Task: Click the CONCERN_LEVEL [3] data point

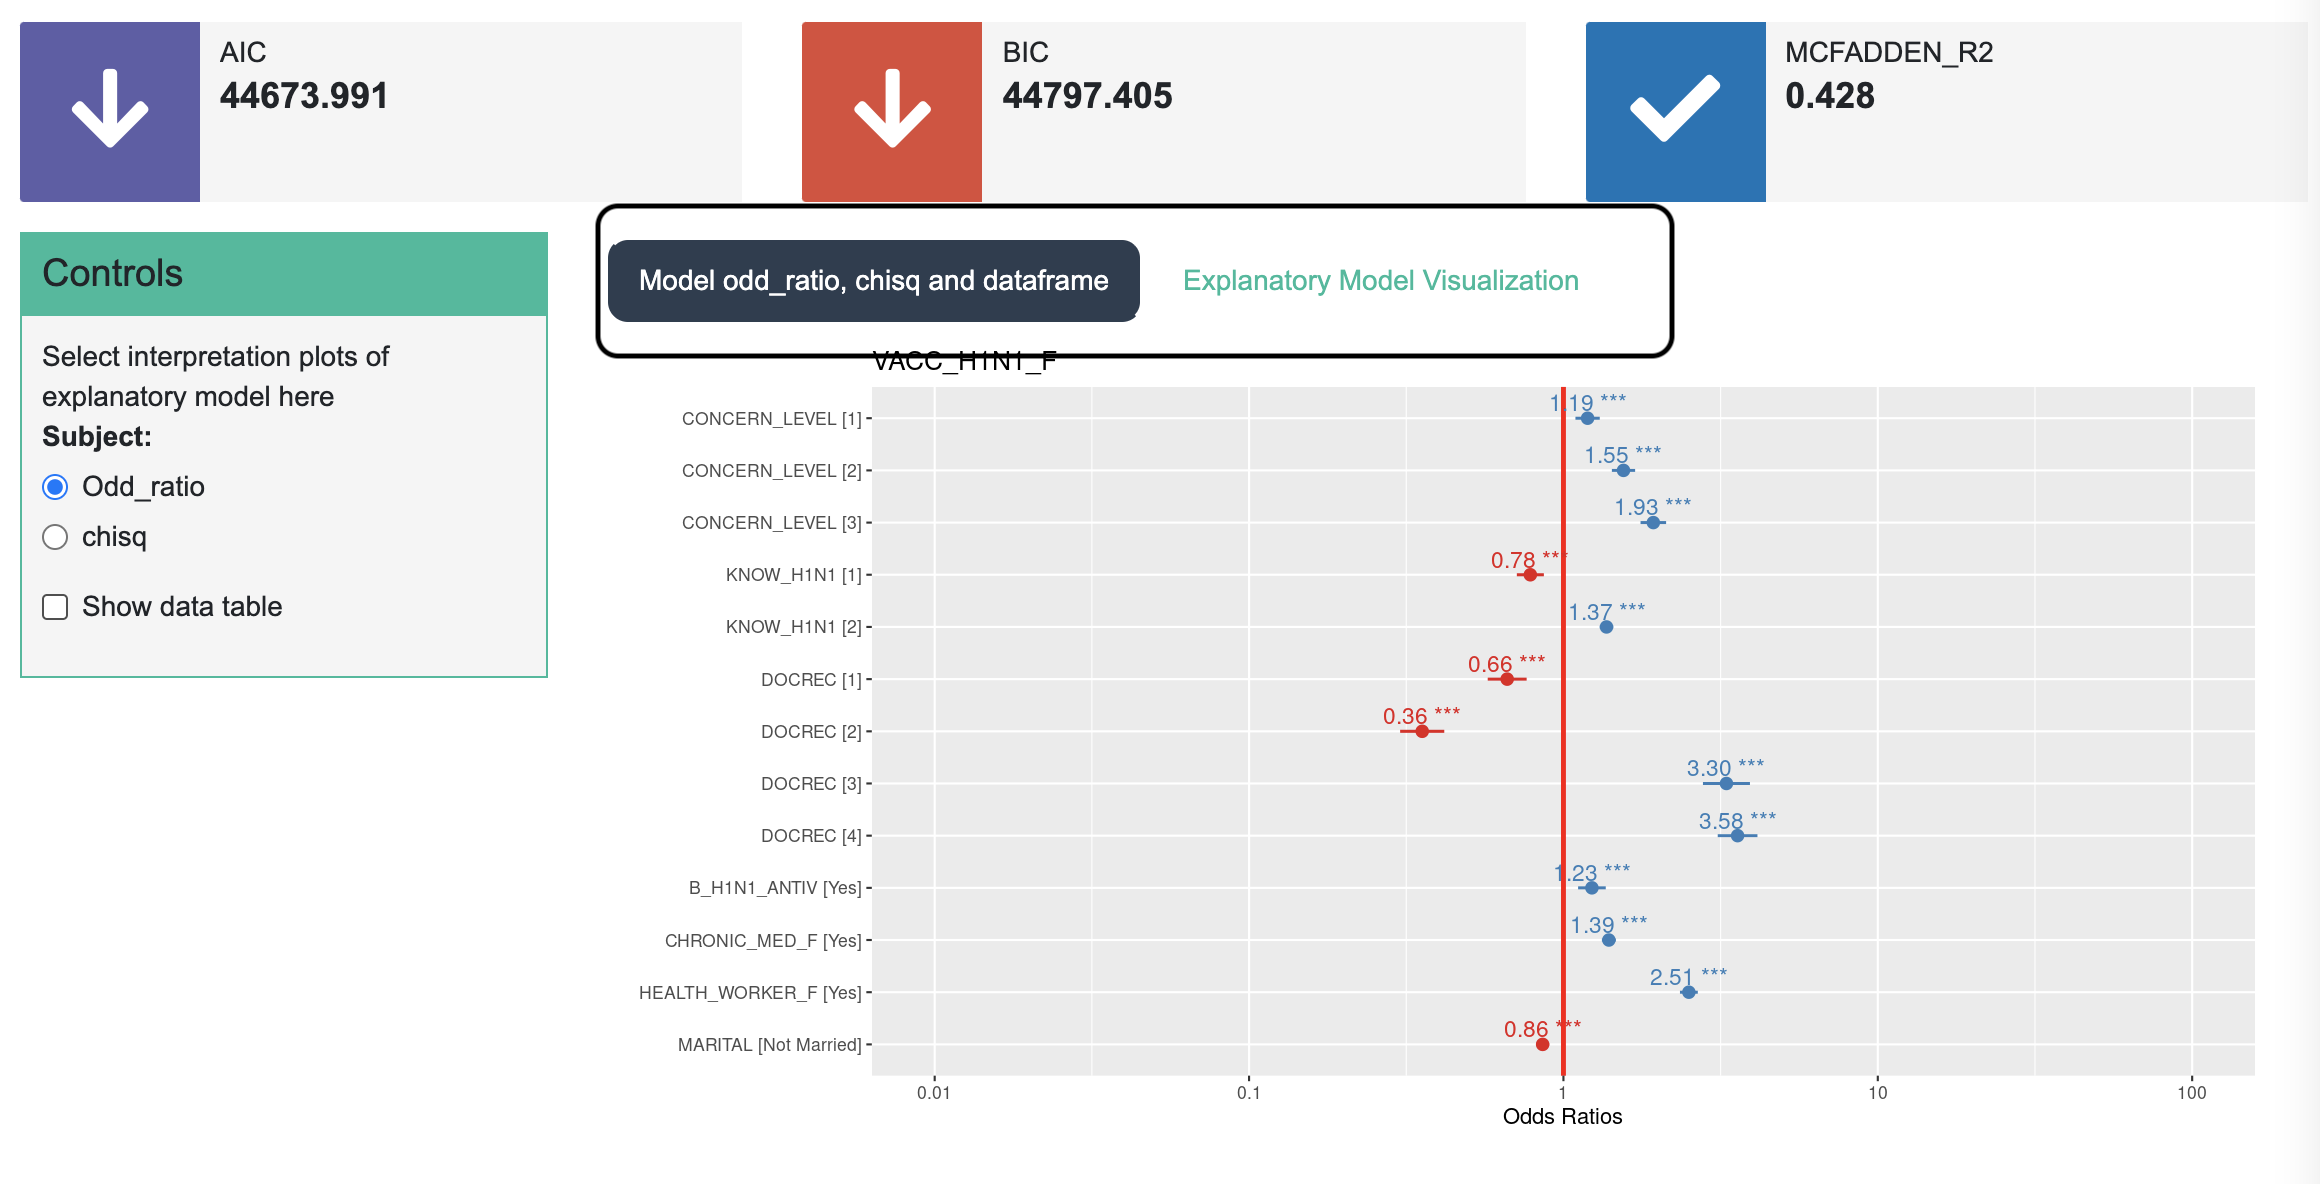Action: [x=1653, y=523]
